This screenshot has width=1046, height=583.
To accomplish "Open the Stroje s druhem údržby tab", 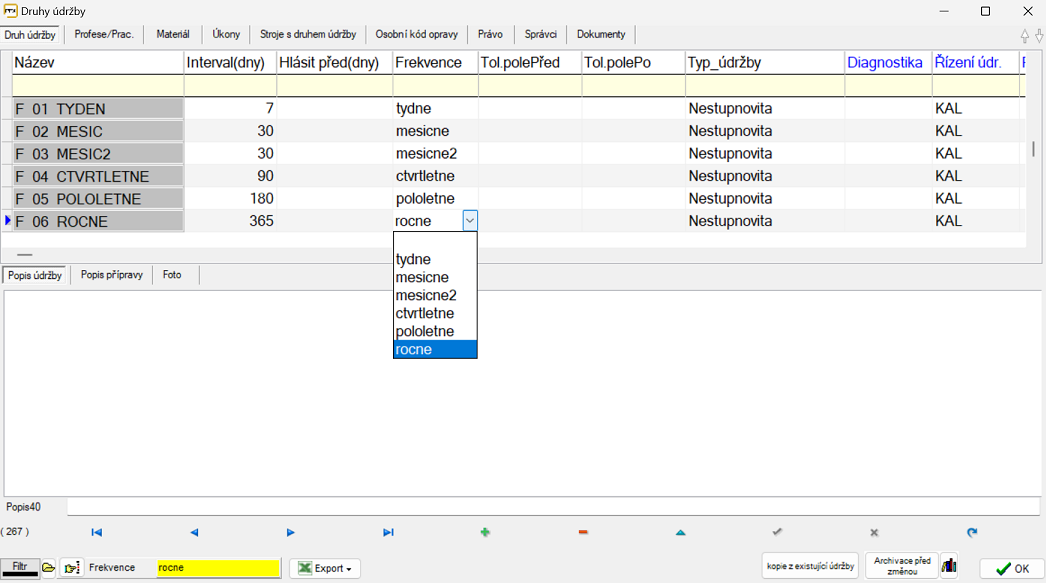I will (308, 34).
